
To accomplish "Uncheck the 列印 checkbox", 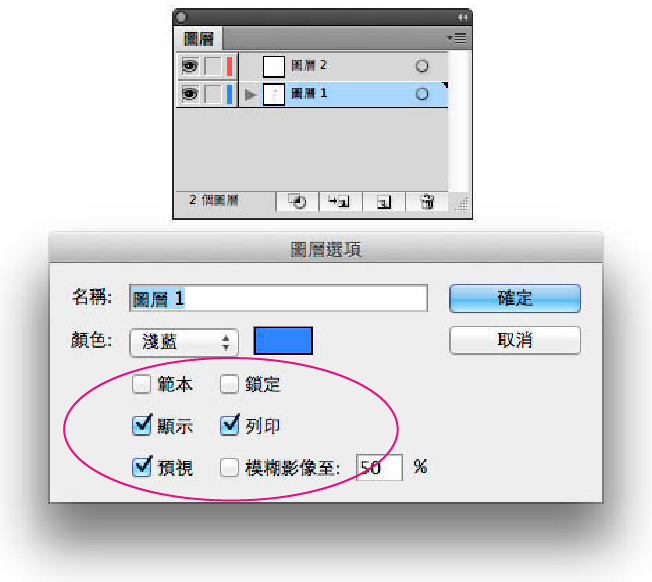I will [x=230, y=425].
